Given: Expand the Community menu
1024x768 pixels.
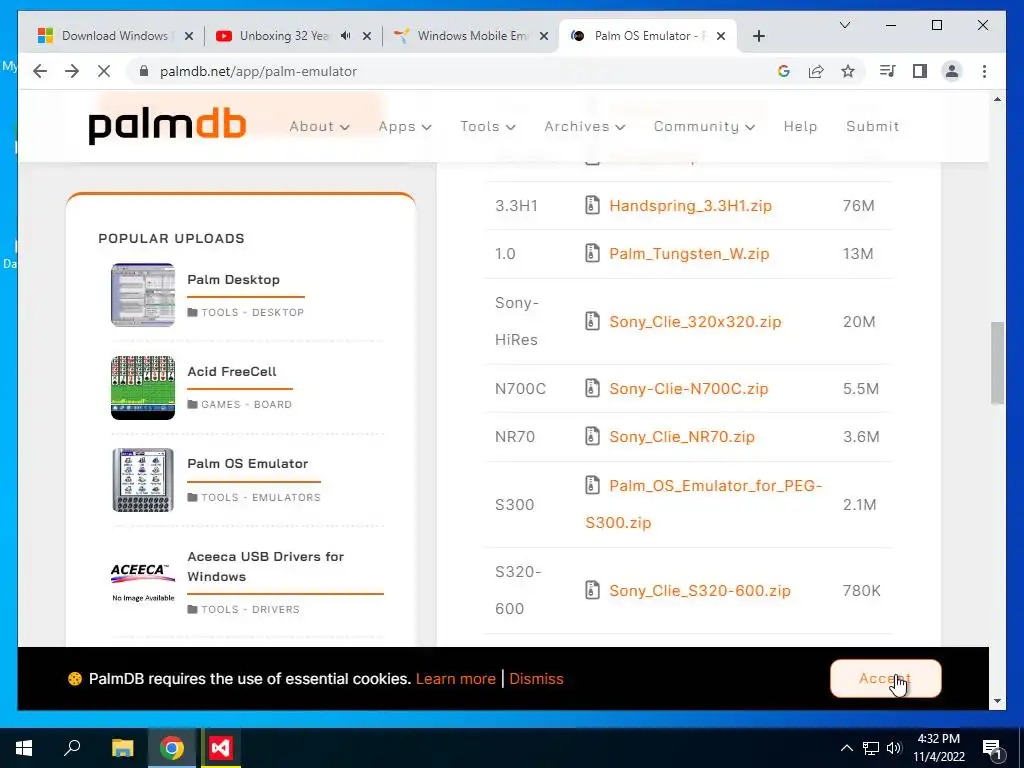Looking at the screenshot, I should click(704, 127).
